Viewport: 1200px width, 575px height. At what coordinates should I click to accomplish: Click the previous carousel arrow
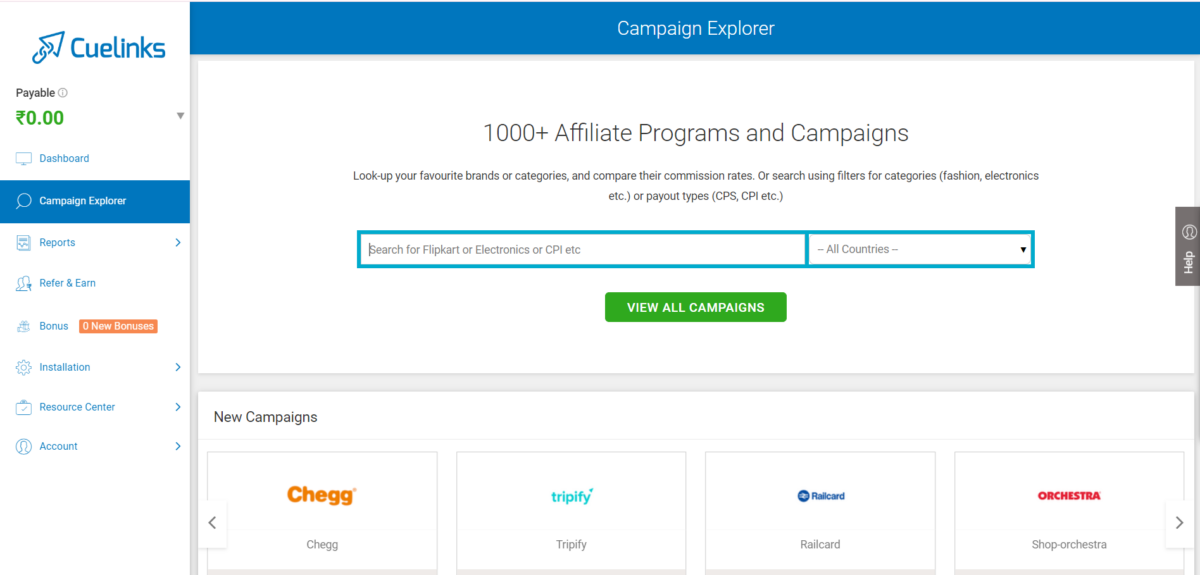point(212,522)
